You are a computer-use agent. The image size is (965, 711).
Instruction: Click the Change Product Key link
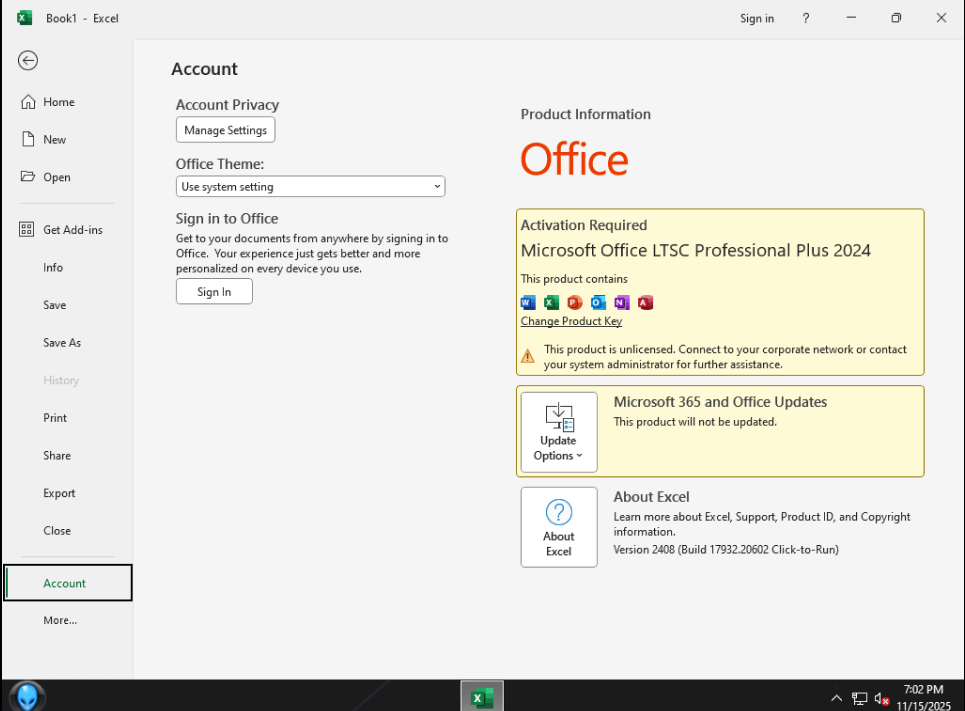pos(571,321)
